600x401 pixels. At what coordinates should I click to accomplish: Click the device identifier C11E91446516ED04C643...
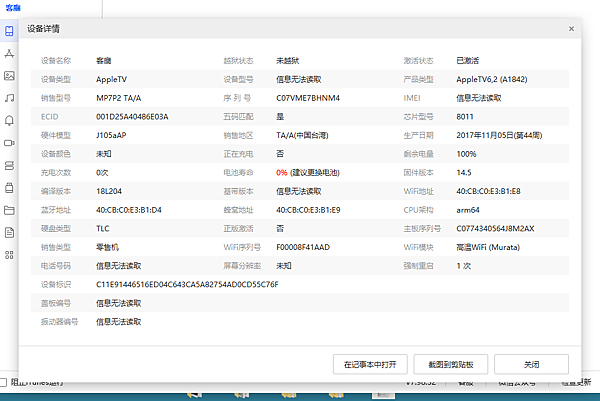point(187,285)
